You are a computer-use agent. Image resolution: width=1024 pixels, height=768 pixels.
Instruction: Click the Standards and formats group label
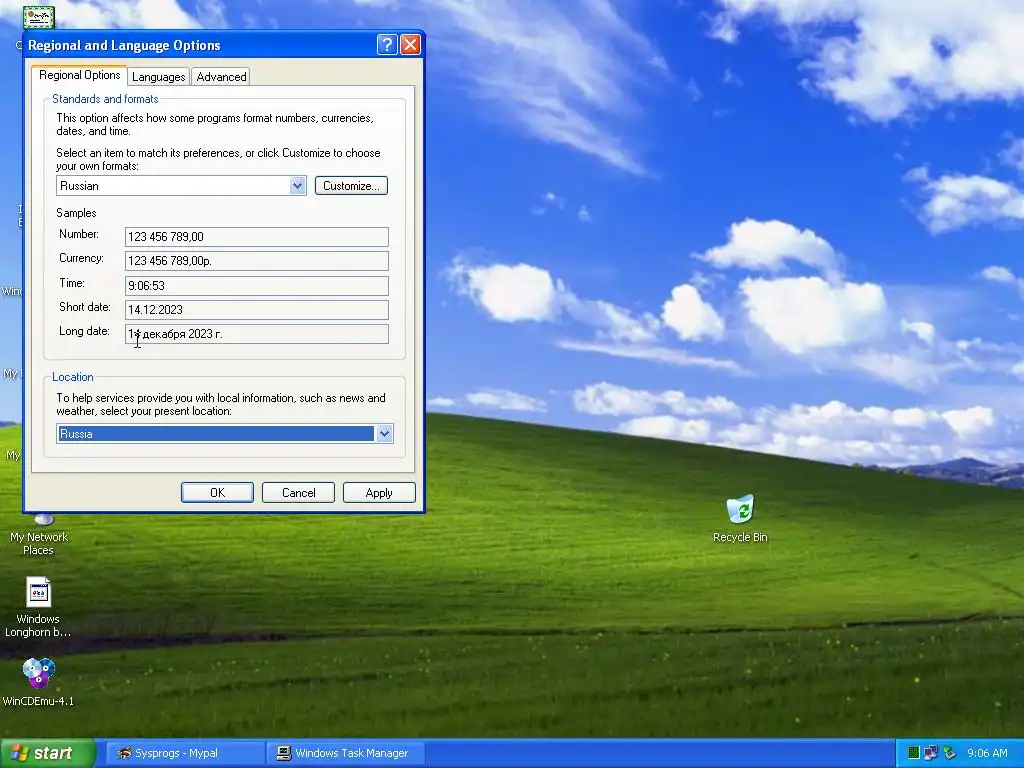click(x=105, y=99)
